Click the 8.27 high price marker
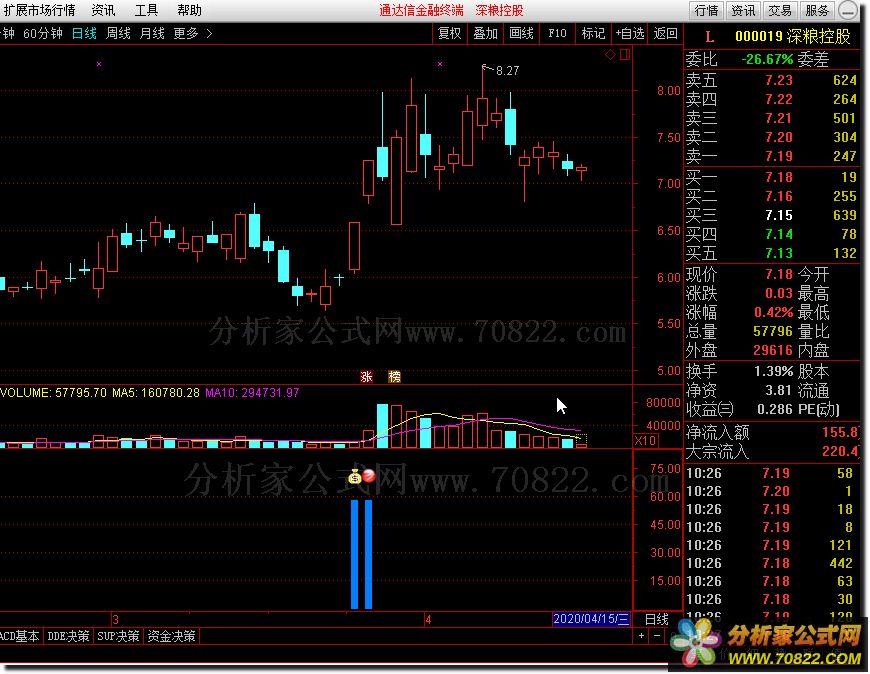The image size is (870, 674). tap(507, 70)
